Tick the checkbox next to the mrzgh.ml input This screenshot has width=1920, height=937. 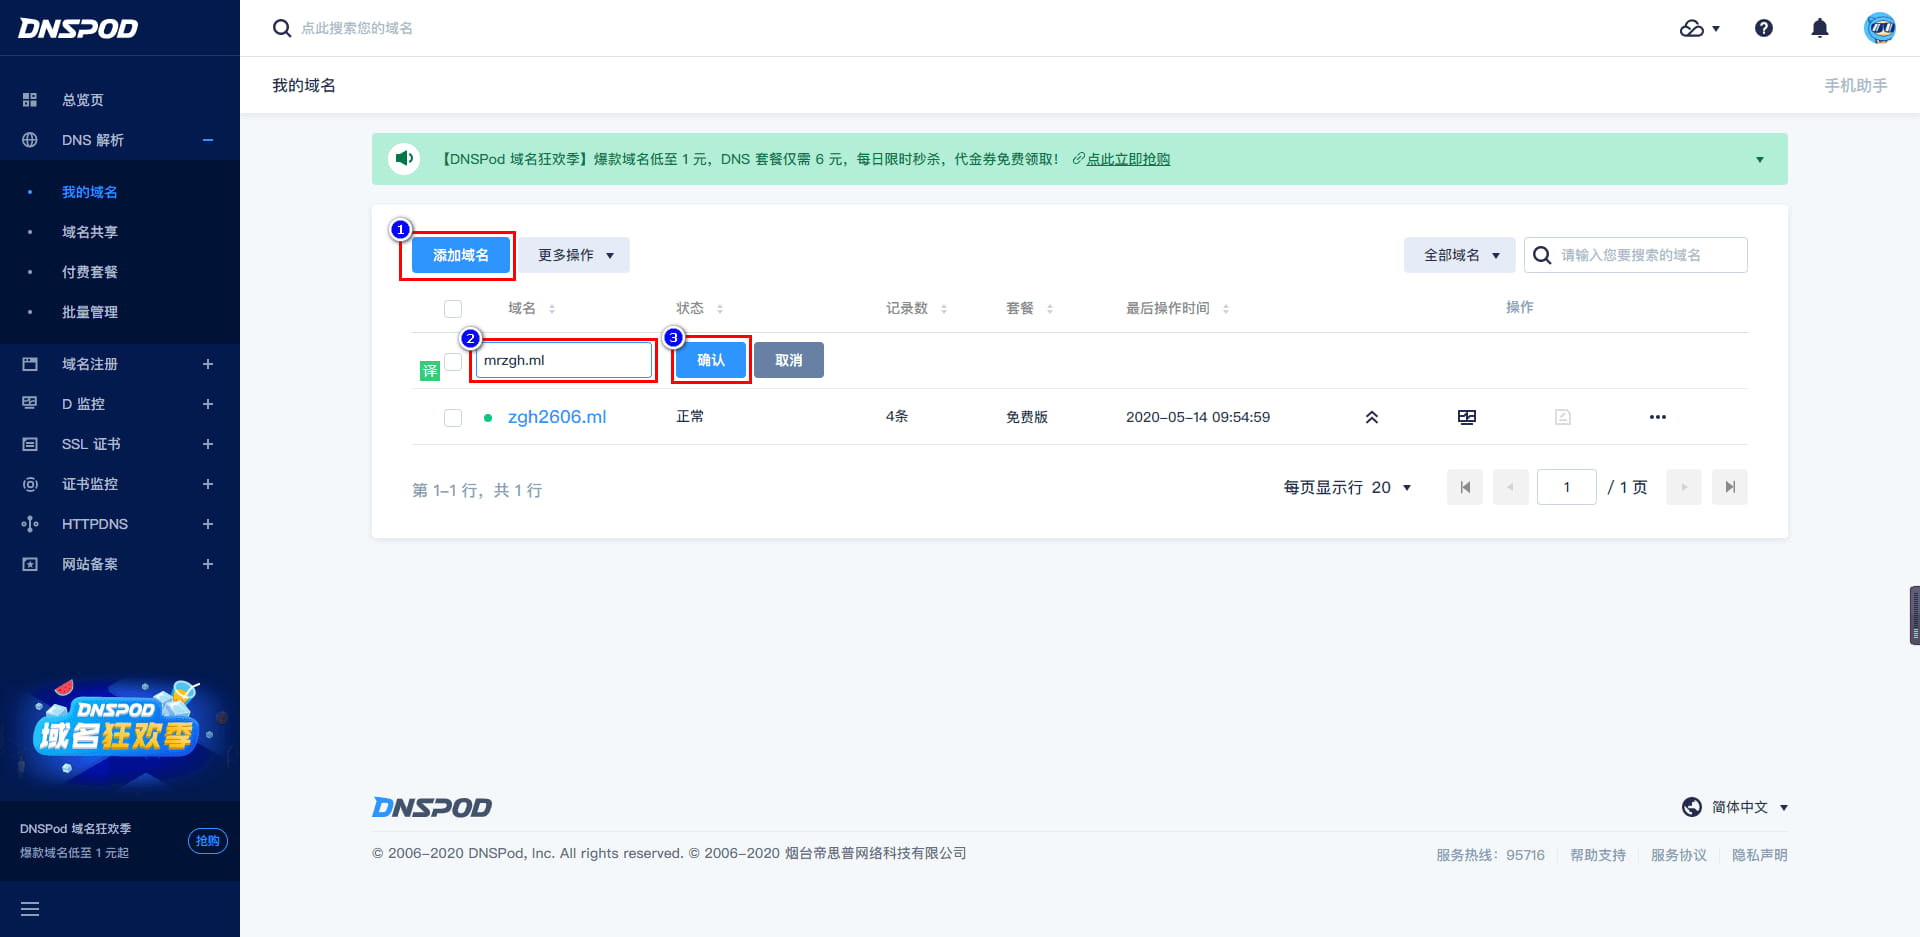click(x=453, y=361)
